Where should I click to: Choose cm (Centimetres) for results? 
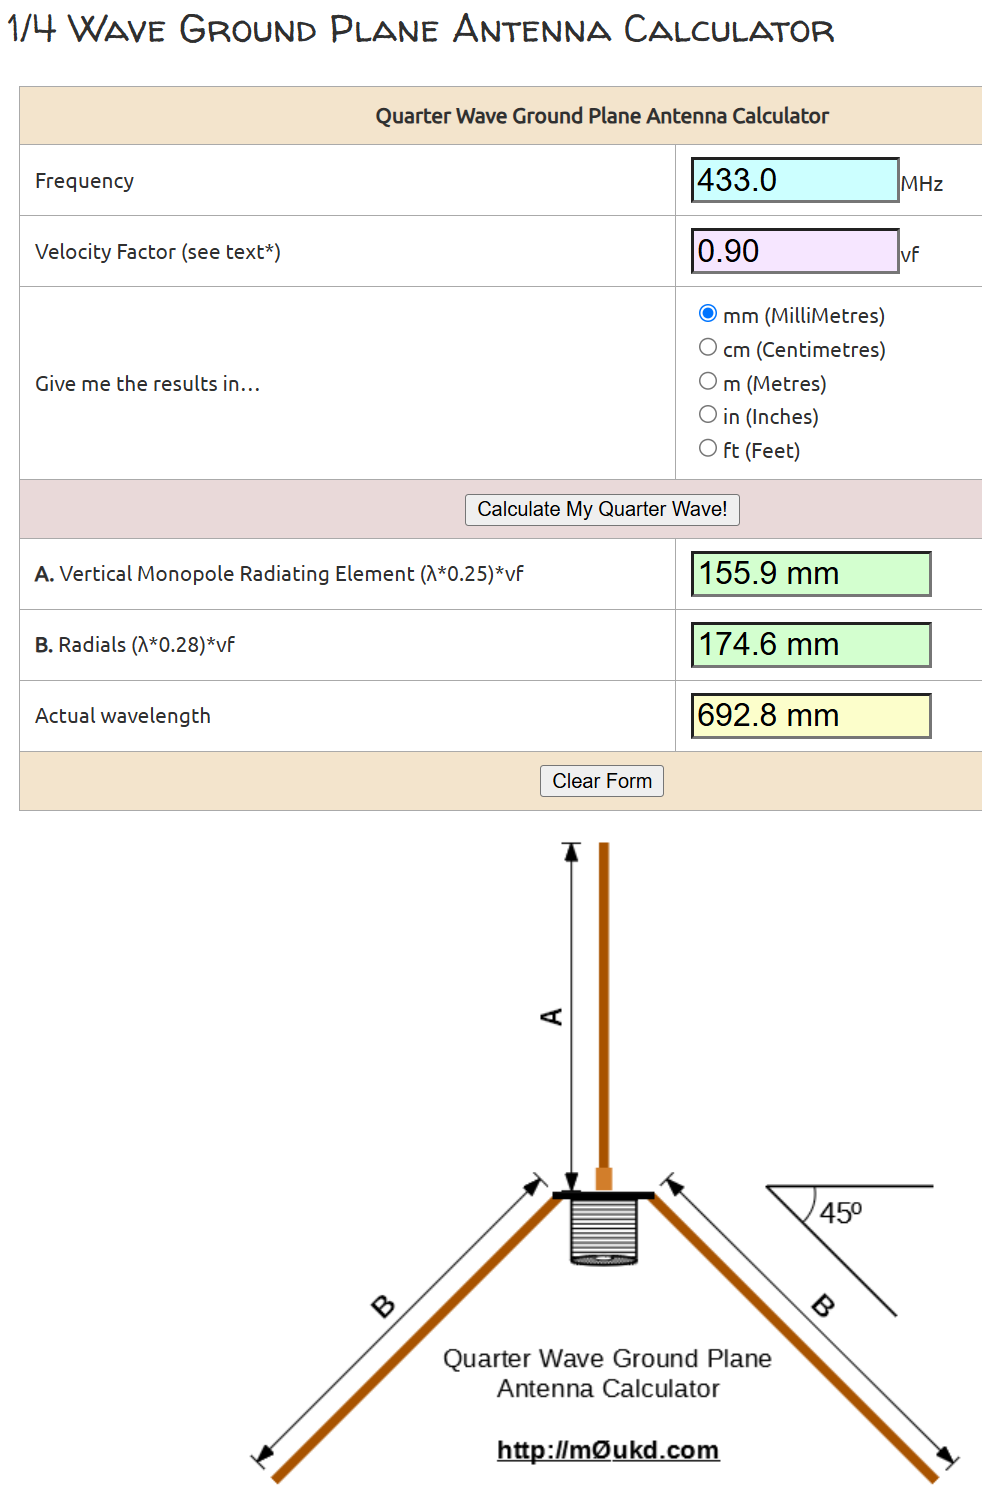(708, 348)
